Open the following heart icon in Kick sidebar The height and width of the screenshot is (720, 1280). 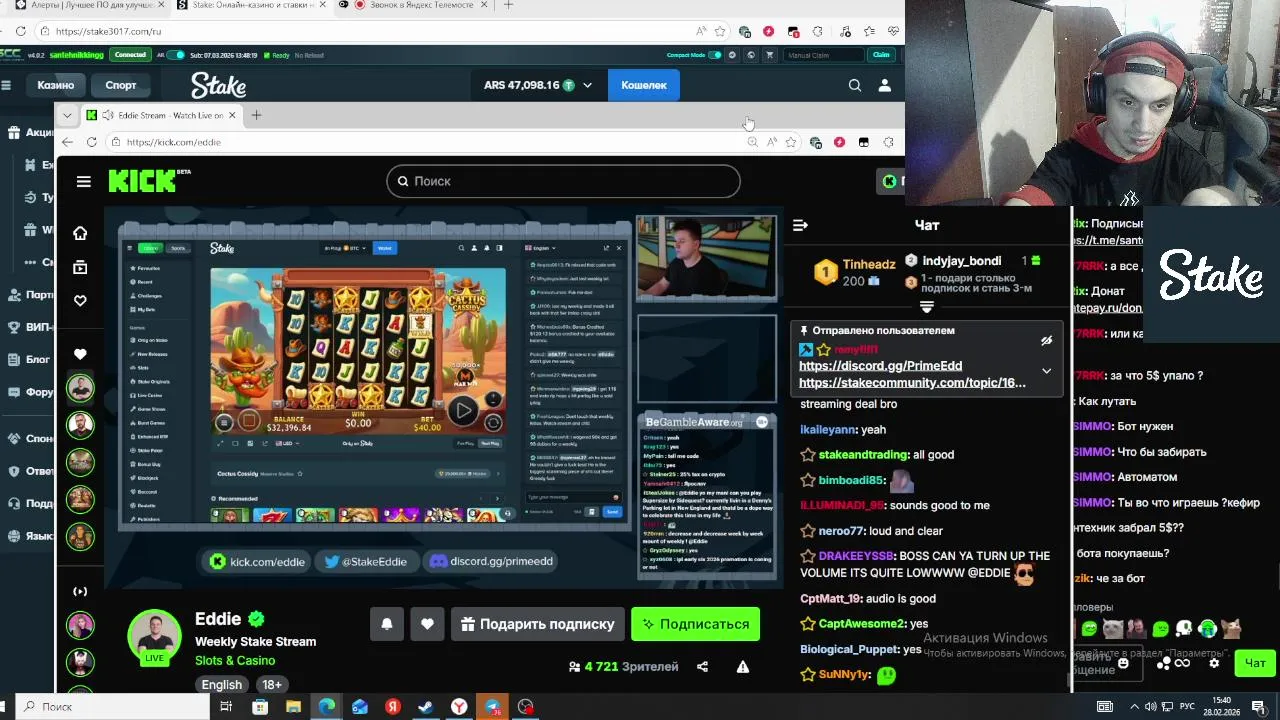click(80, 301)
